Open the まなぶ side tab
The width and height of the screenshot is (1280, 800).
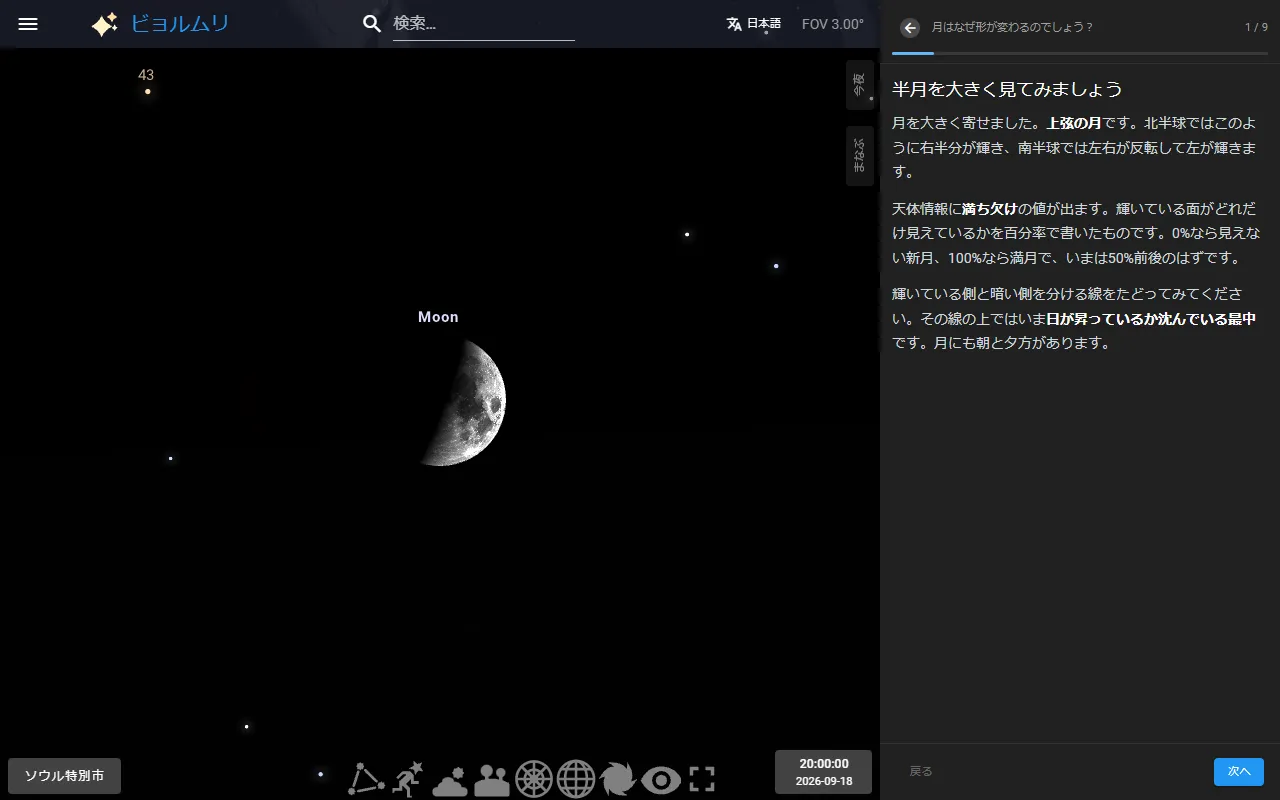(859, 156)
